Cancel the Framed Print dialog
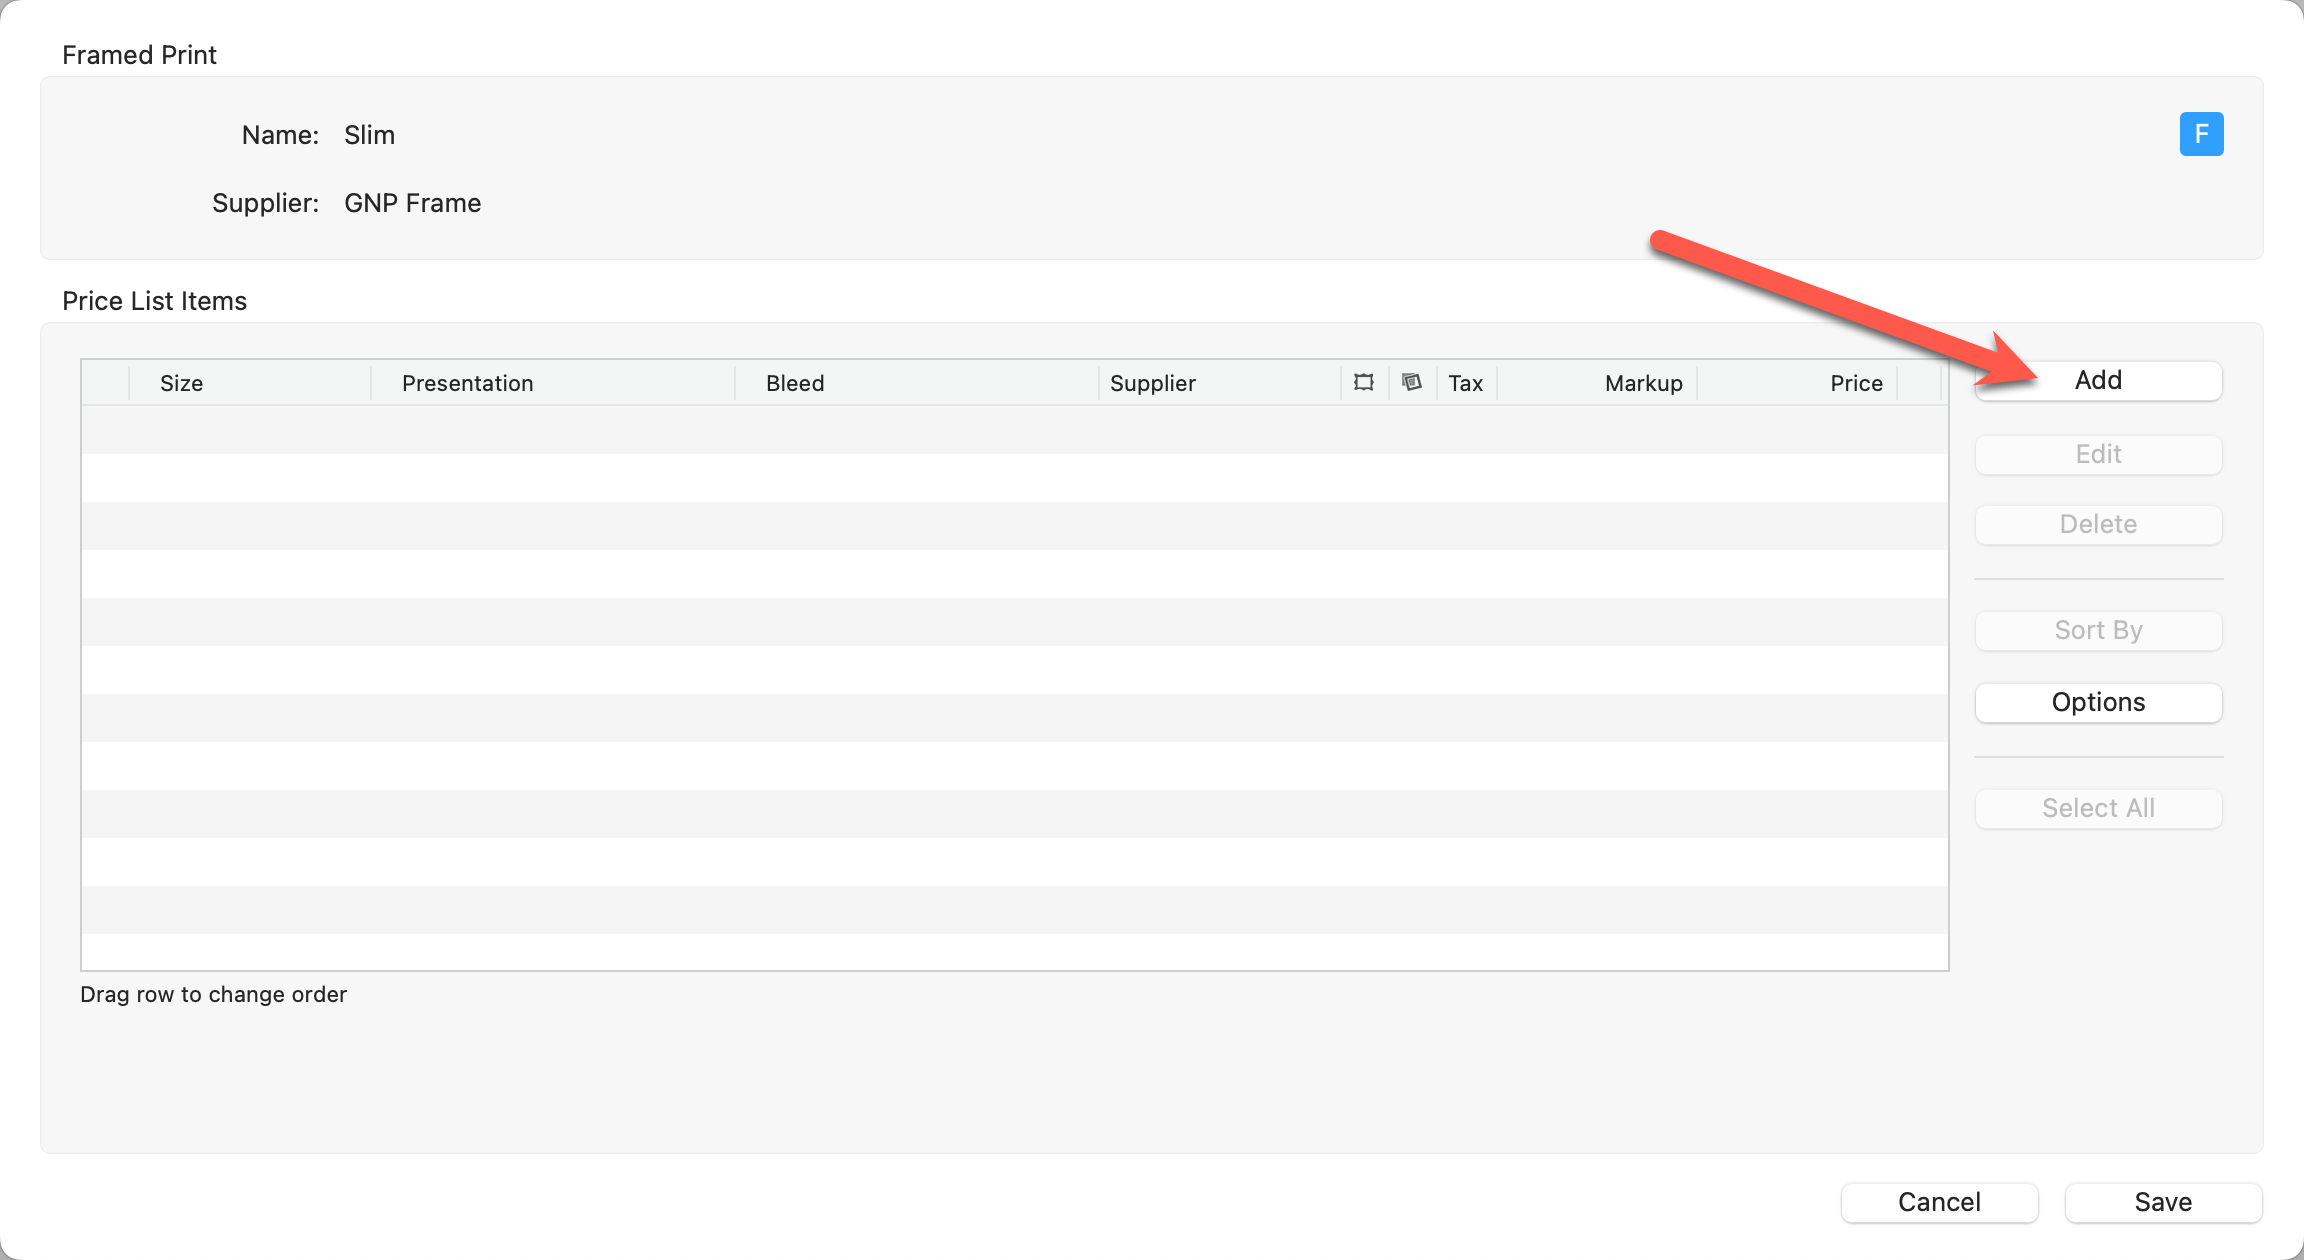This screenshot has height=1260, width=2304. pos(1939,1202)
